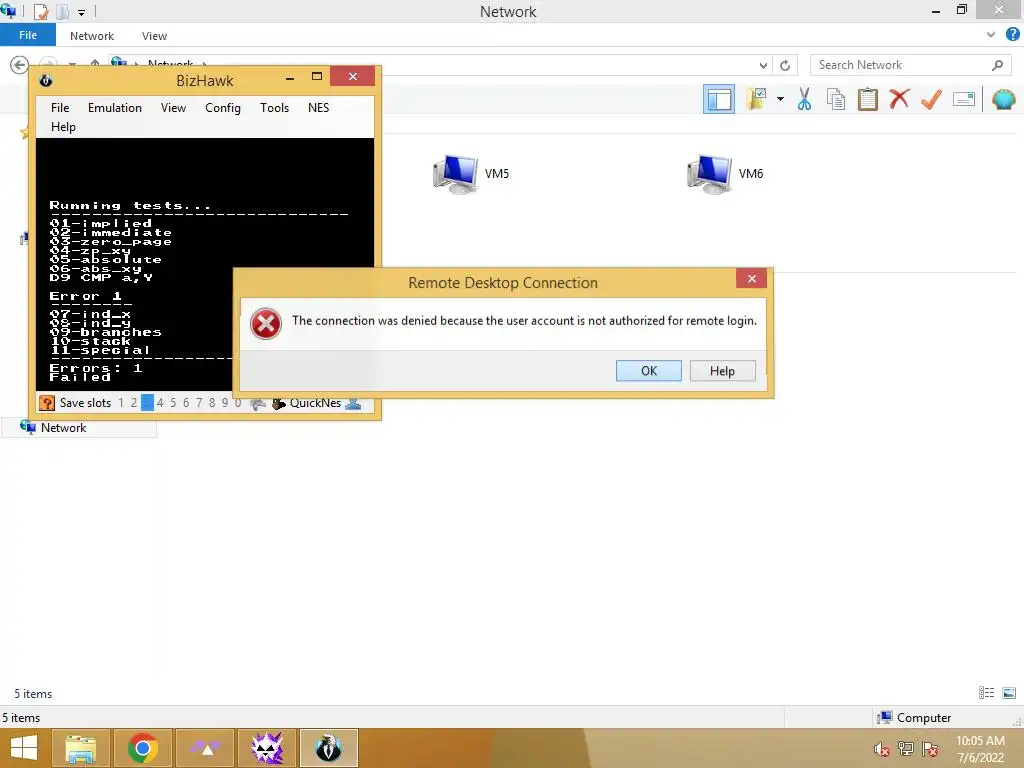Select save slot 9 in BizHawk

pos(225,403)
